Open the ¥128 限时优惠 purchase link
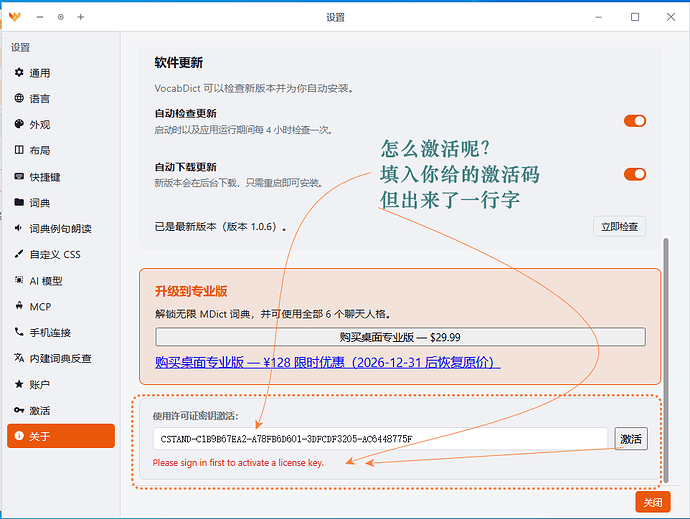Screen dimensions: 690x519 click(x=327, y=362)
